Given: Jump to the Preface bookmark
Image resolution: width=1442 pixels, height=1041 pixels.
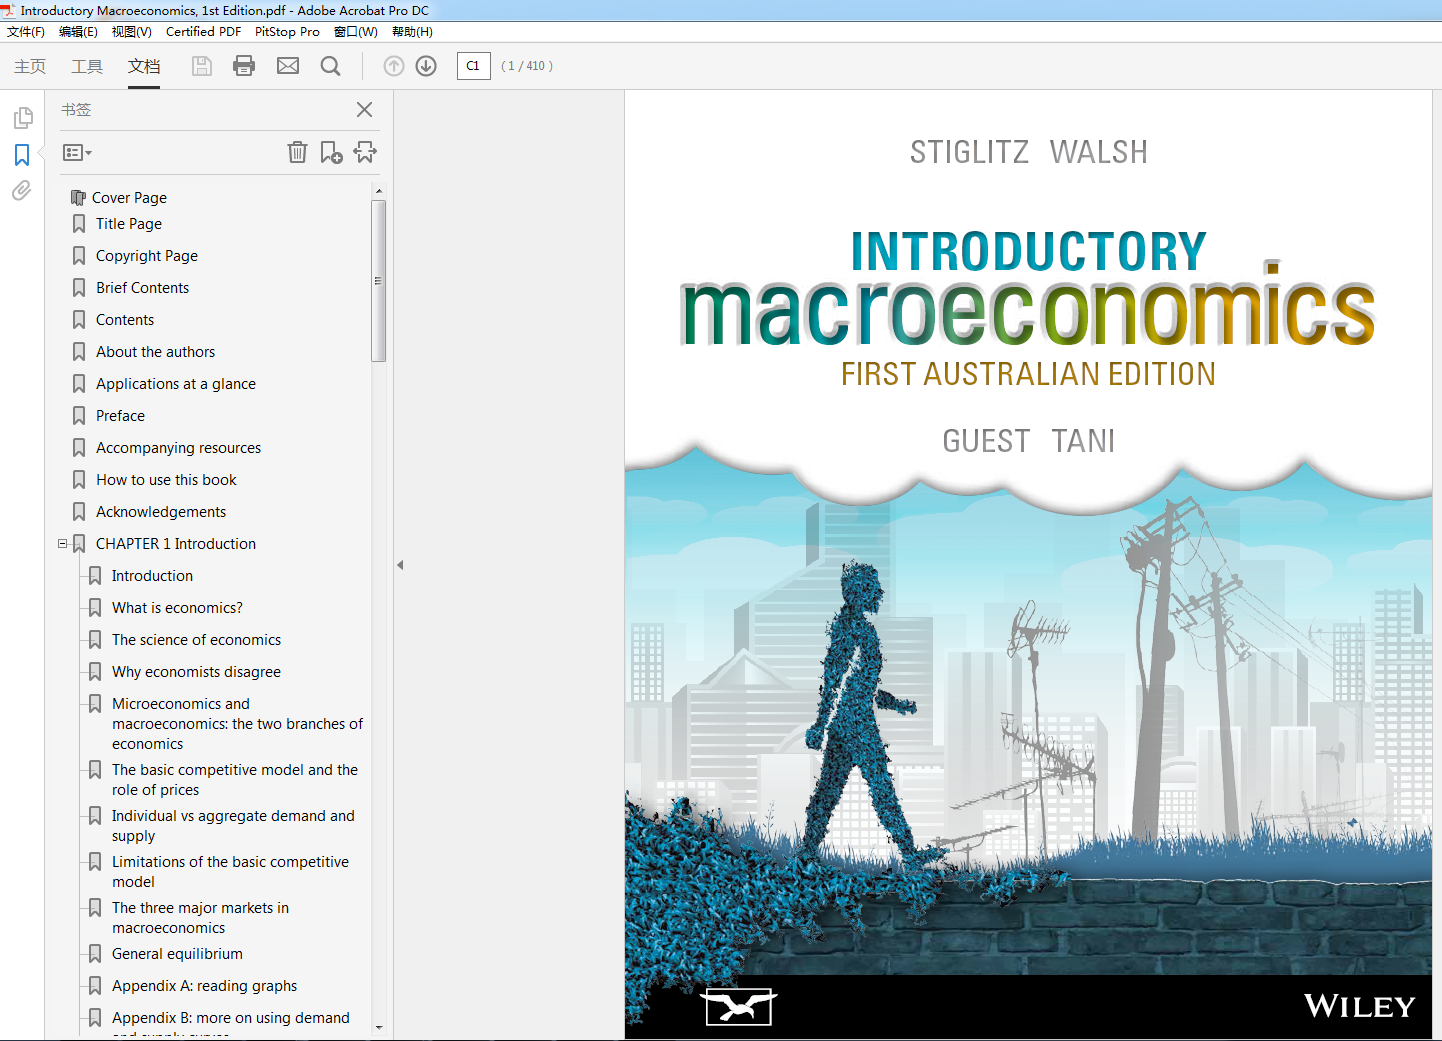Looking at the screenshot, I should 120,416.
